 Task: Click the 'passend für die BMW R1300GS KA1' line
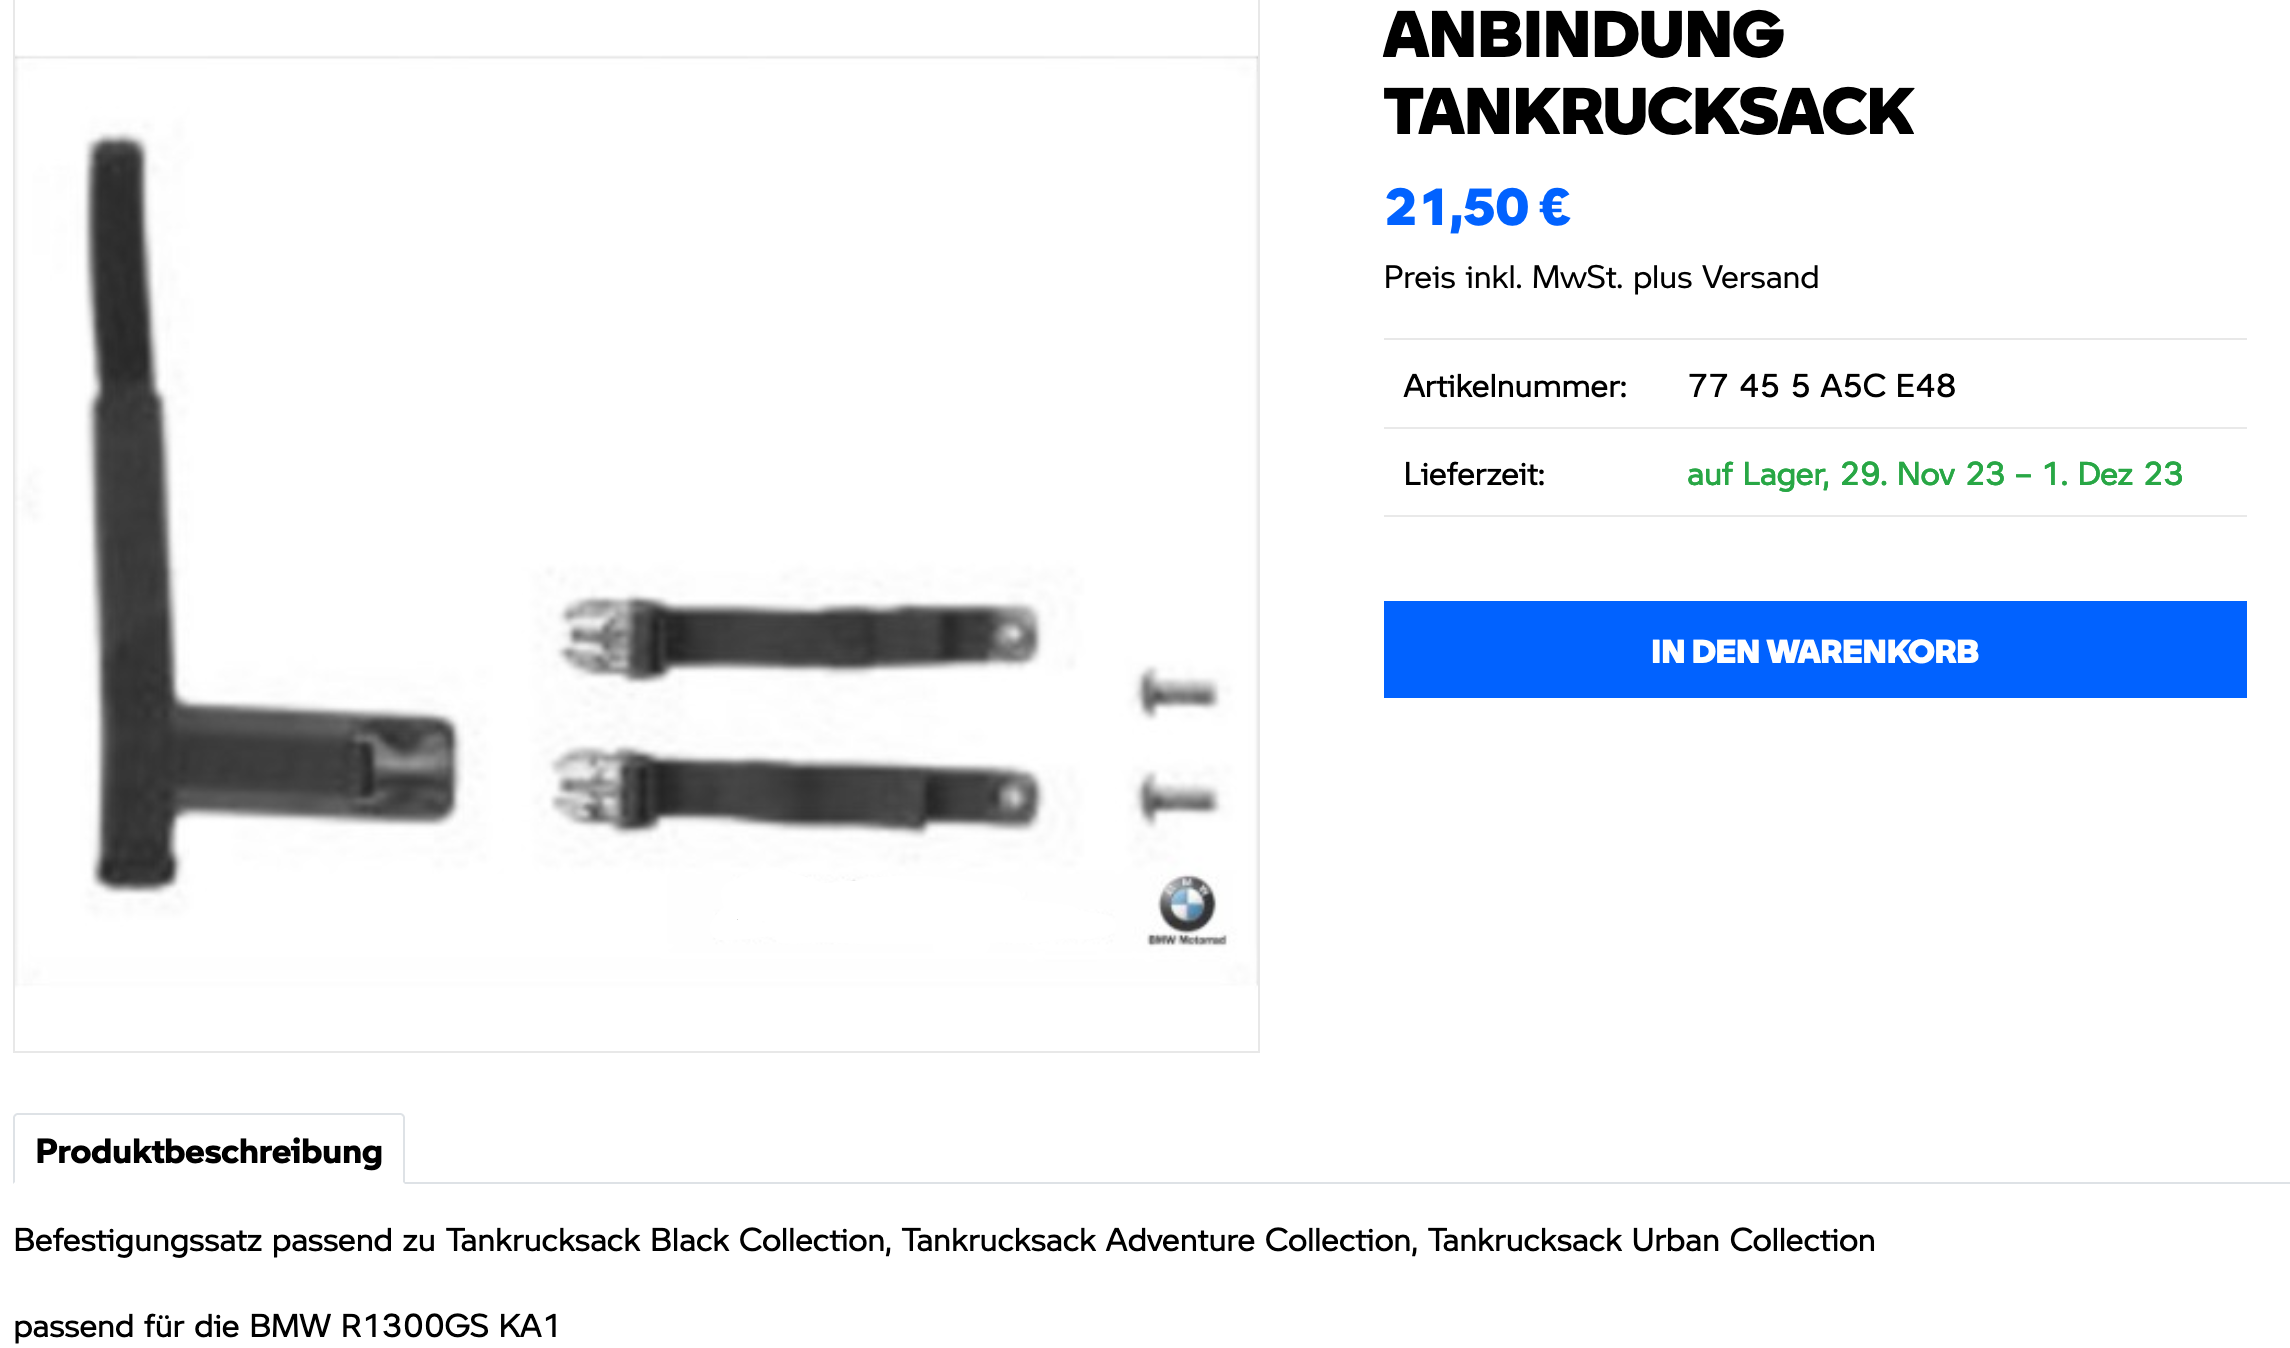[x=287, y=1325]
